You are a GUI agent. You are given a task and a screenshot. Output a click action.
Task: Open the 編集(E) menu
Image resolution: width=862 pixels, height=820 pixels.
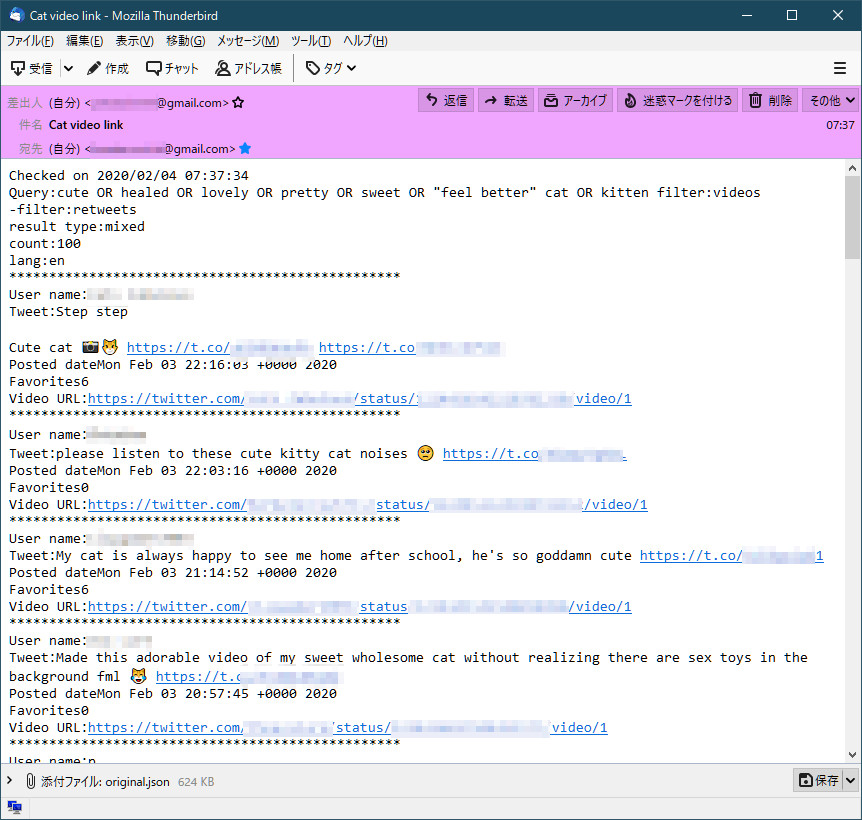pyautogui.click(x=85, y=41)
